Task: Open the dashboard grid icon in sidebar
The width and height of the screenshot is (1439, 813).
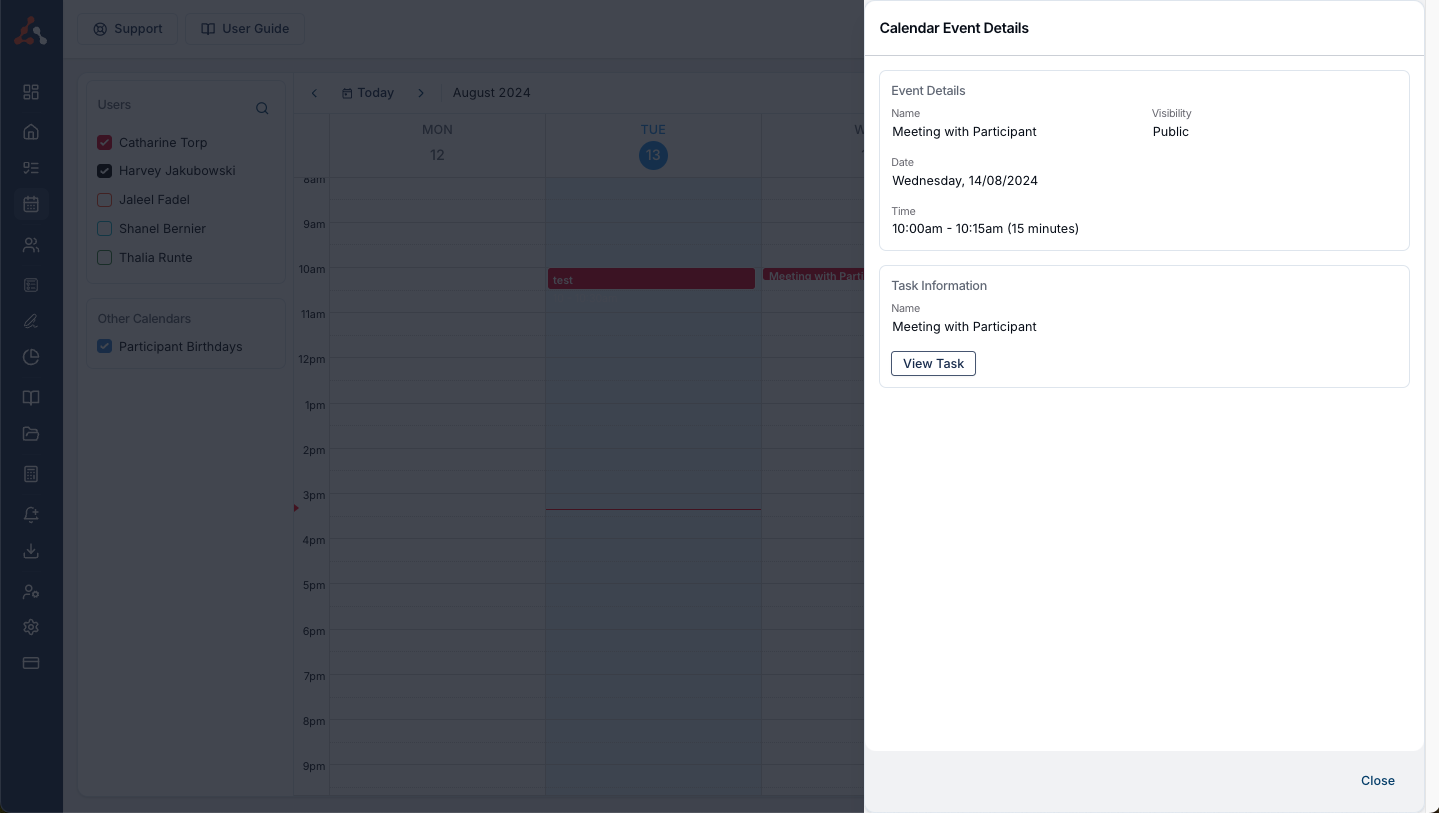Action: [31, 92]
